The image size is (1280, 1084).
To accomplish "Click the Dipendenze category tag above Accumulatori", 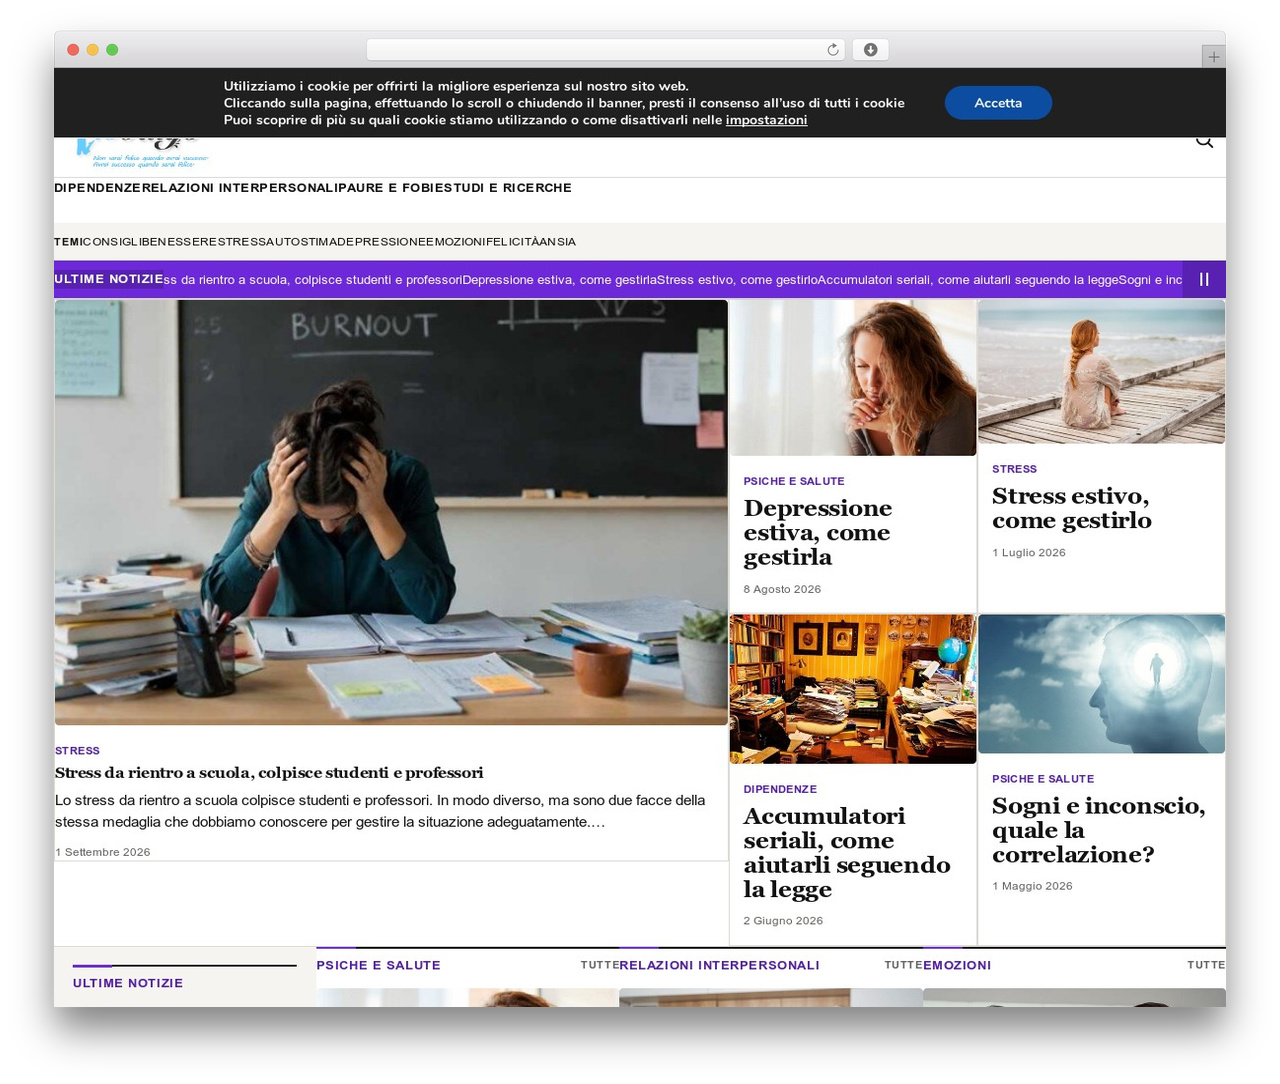I will tap(780, 790).
